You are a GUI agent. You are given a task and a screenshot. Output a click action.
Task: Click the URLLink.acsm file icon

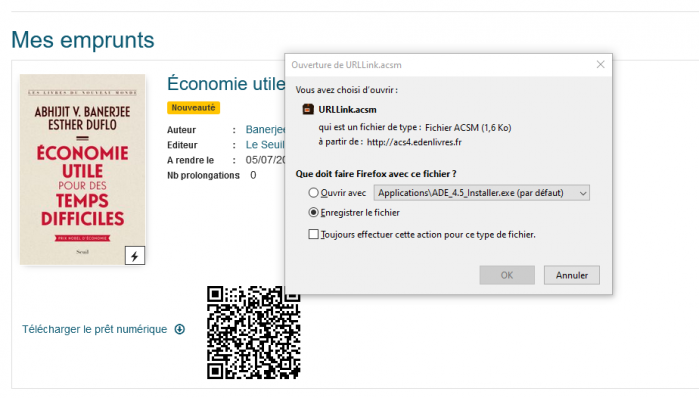pyautogui.click(x=308, y=109)
